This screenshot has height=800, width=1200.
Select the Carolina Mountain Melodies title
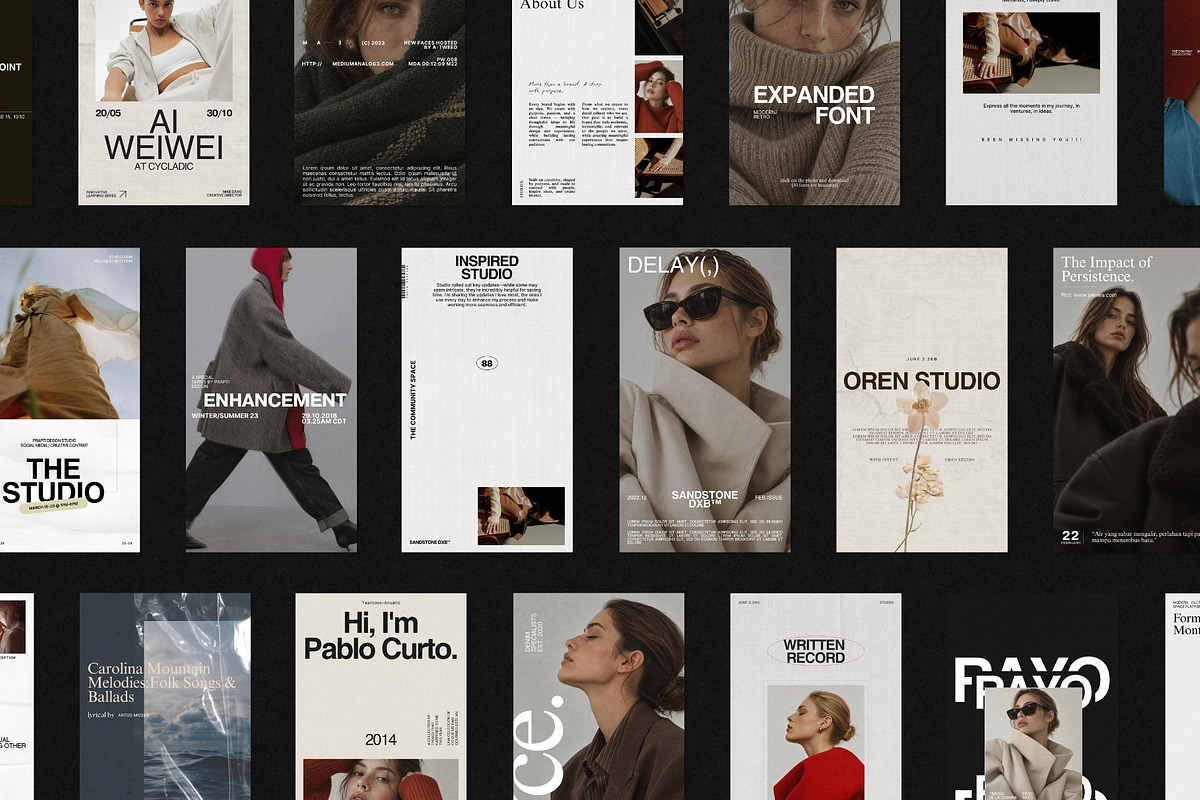coord(160,682)
